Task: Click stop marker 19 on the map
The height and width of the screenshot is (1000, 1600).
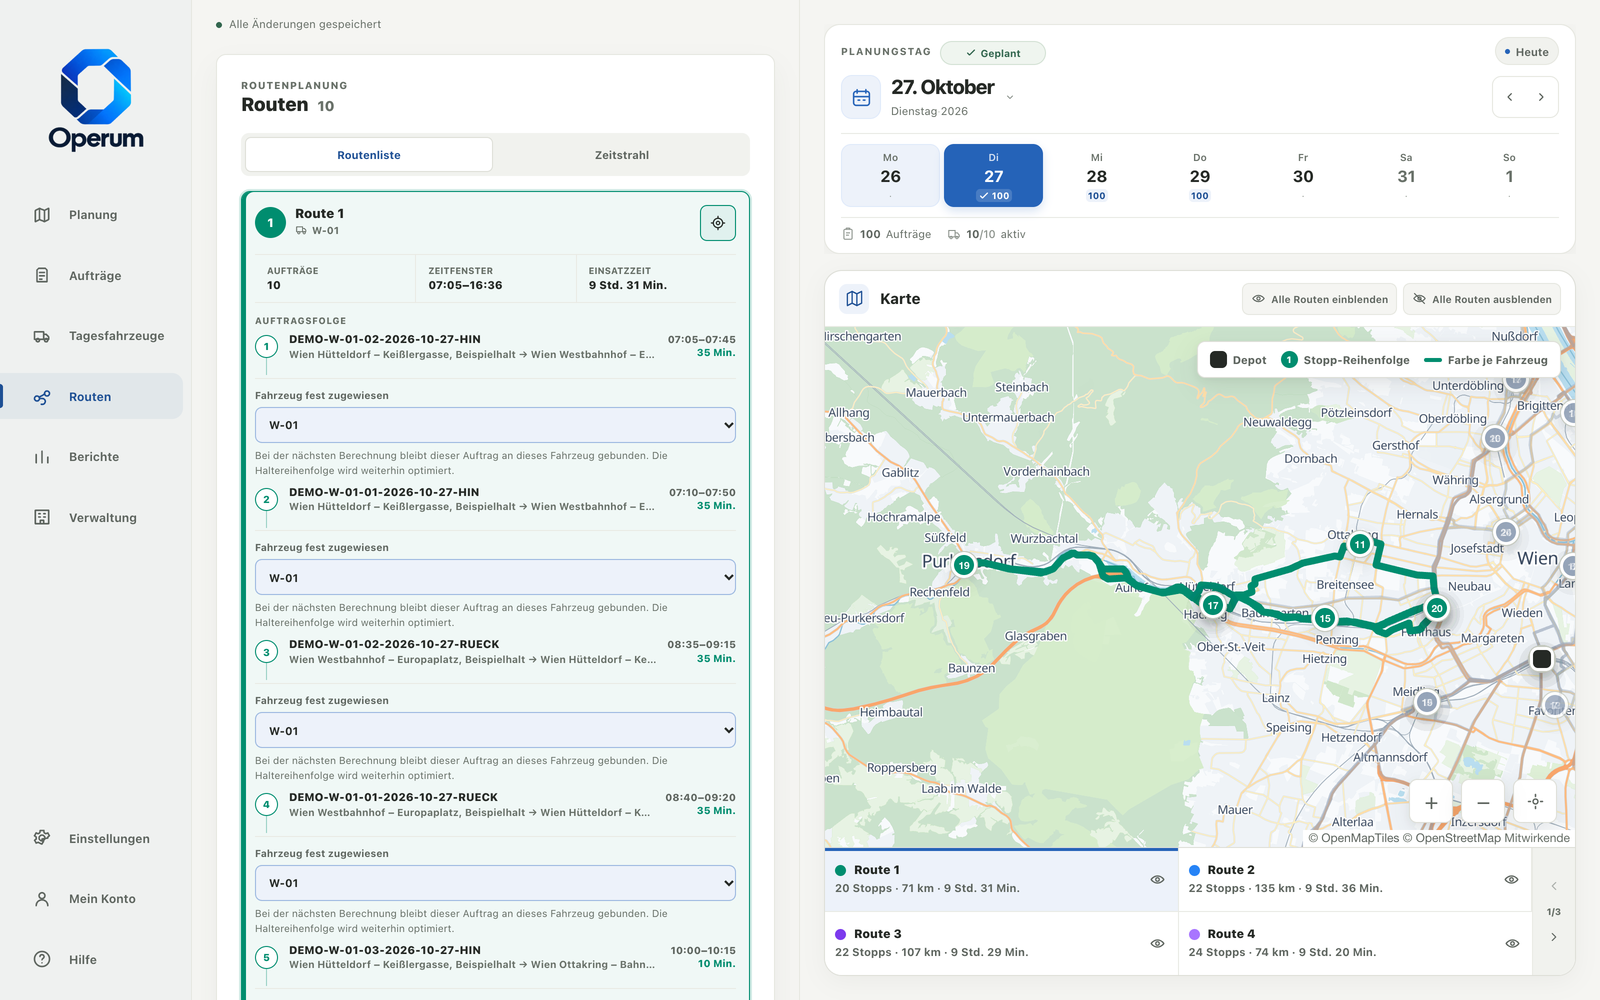Action: point(964,565)
